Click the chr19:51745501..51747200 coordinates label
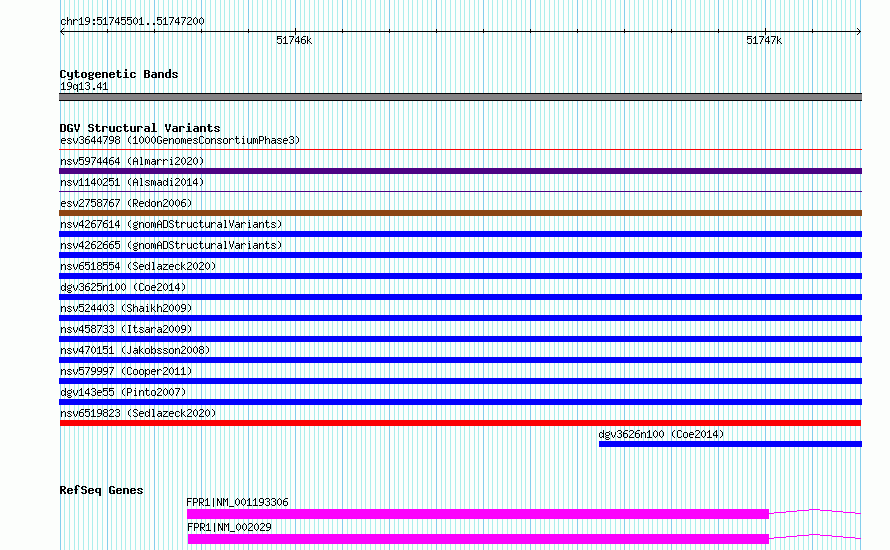This screenshot has width=890, height=550. 132,21
